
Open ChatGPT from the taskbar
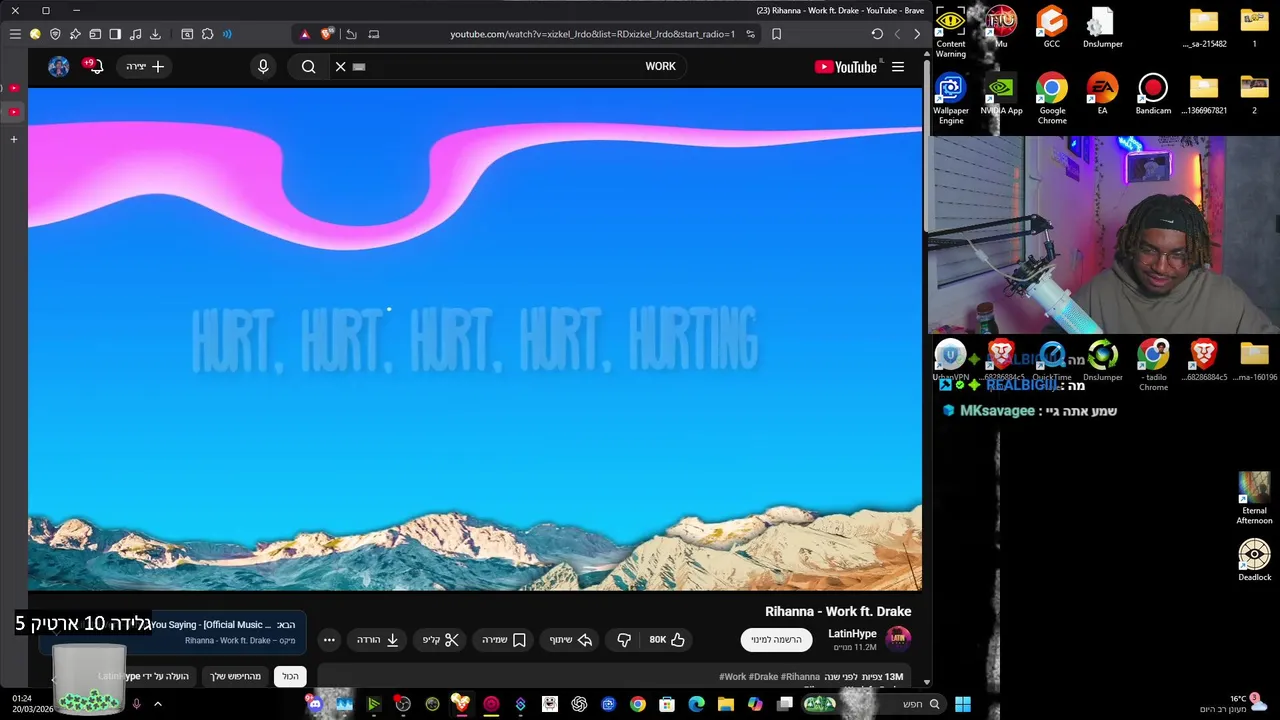tap(579, 704)
